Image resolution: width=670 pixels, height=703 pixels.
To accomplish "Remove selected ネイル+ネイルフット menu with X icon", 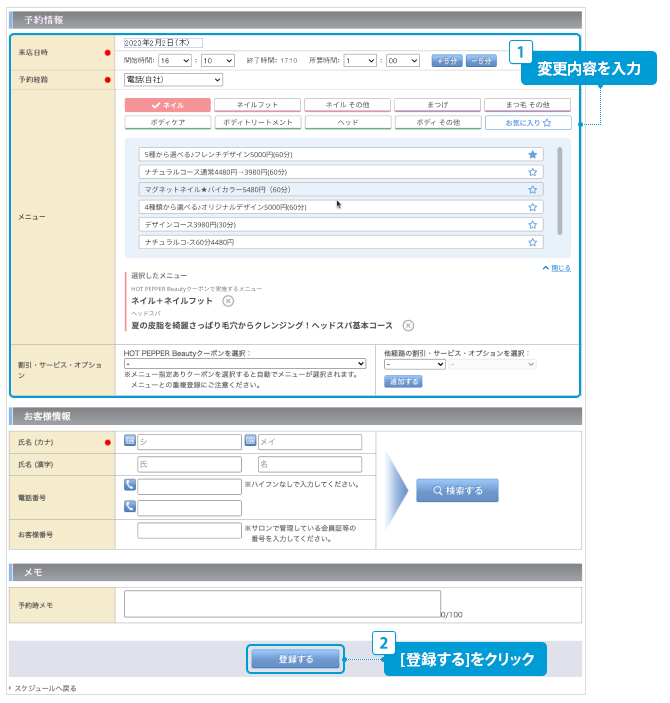I will pos(228,301).
